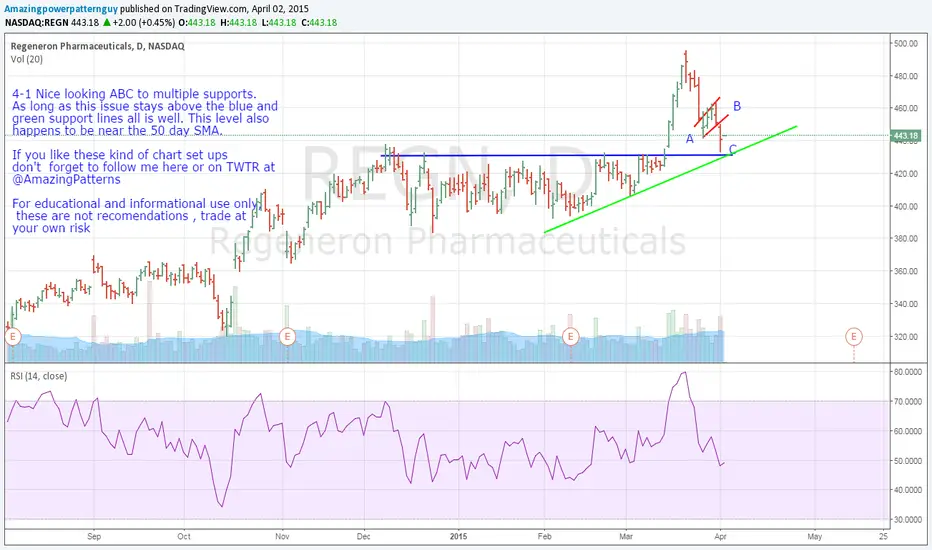Screen dimensions: 932x550
Task: Click the Feb label on time axis
Action: [x=544, y=536]
